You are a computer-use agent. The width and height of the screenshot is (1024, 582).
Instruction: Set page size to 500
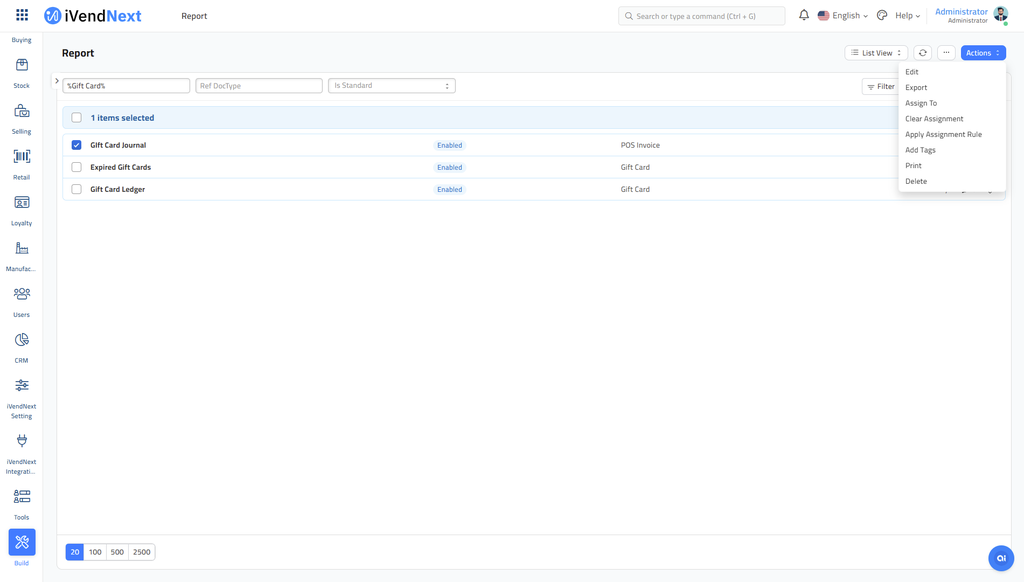pos(118,552)
